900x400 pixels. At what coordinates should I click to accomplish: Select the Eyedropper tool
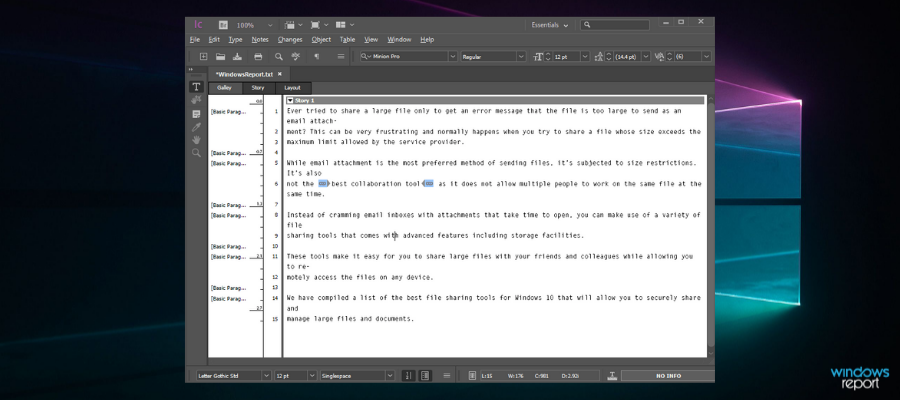point(197,127)
